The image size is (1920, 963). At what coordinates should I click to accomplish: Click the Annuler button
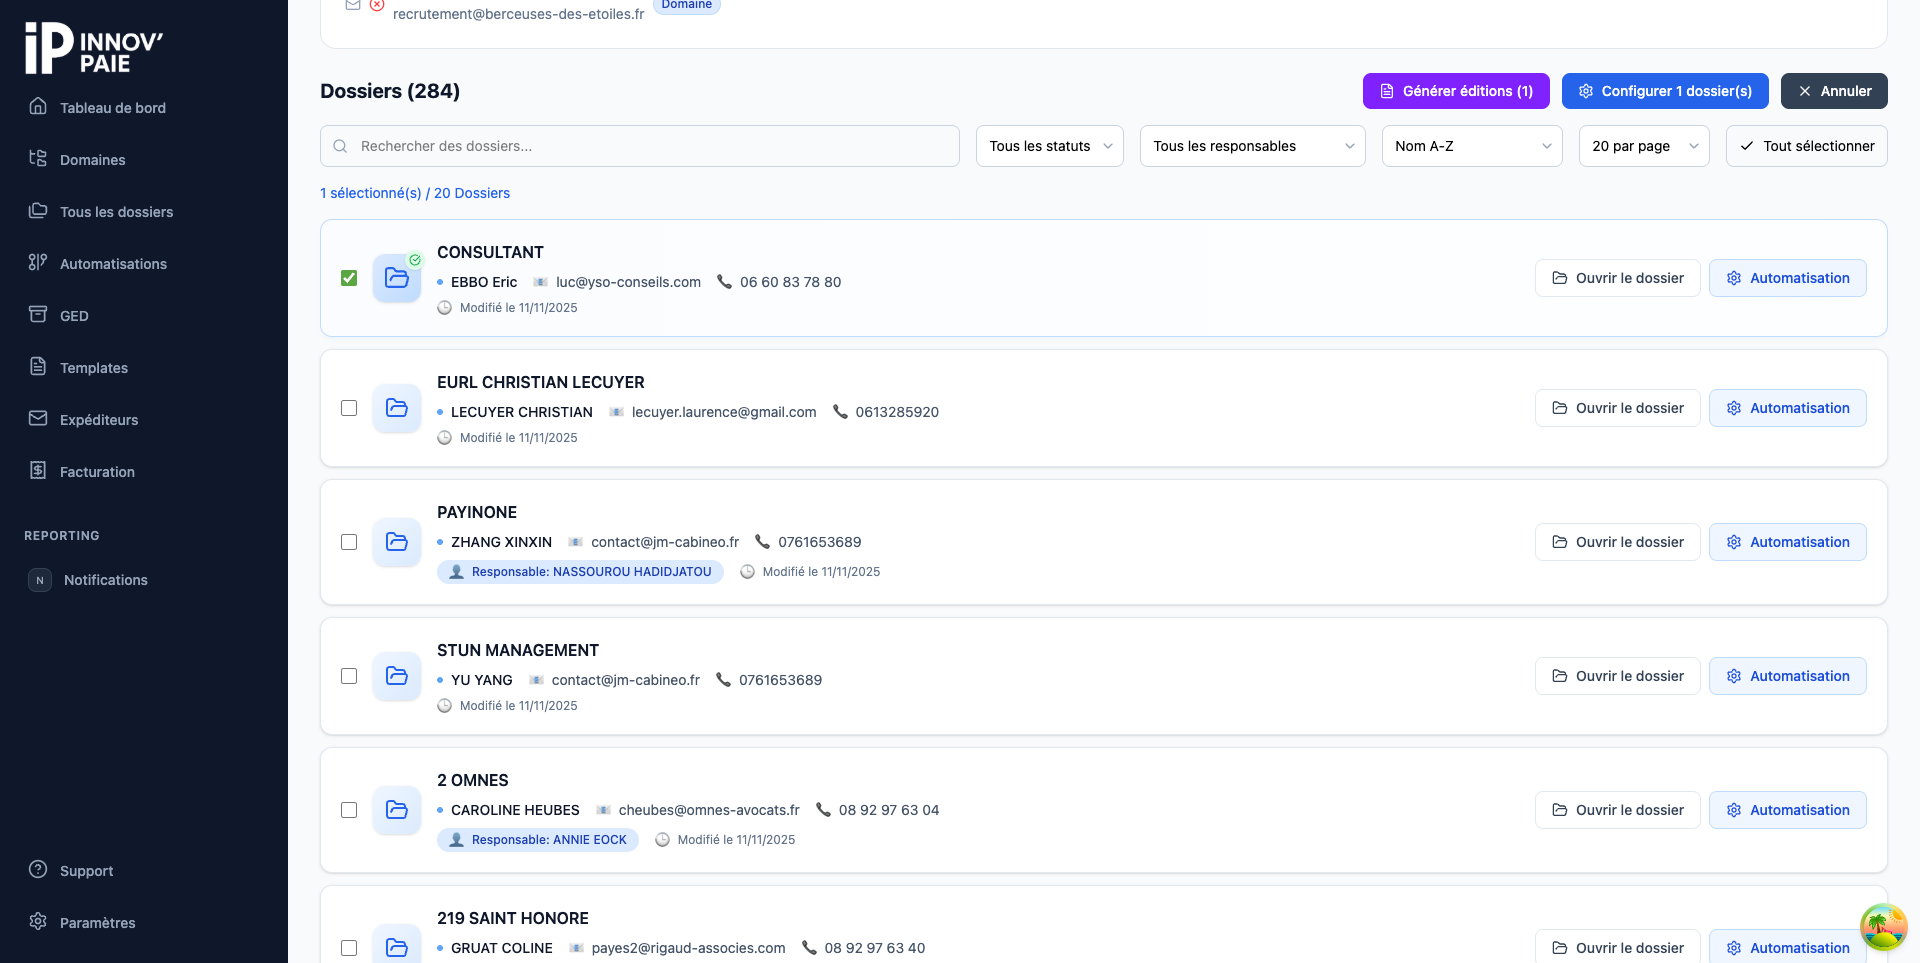[x=1833, y=91]
